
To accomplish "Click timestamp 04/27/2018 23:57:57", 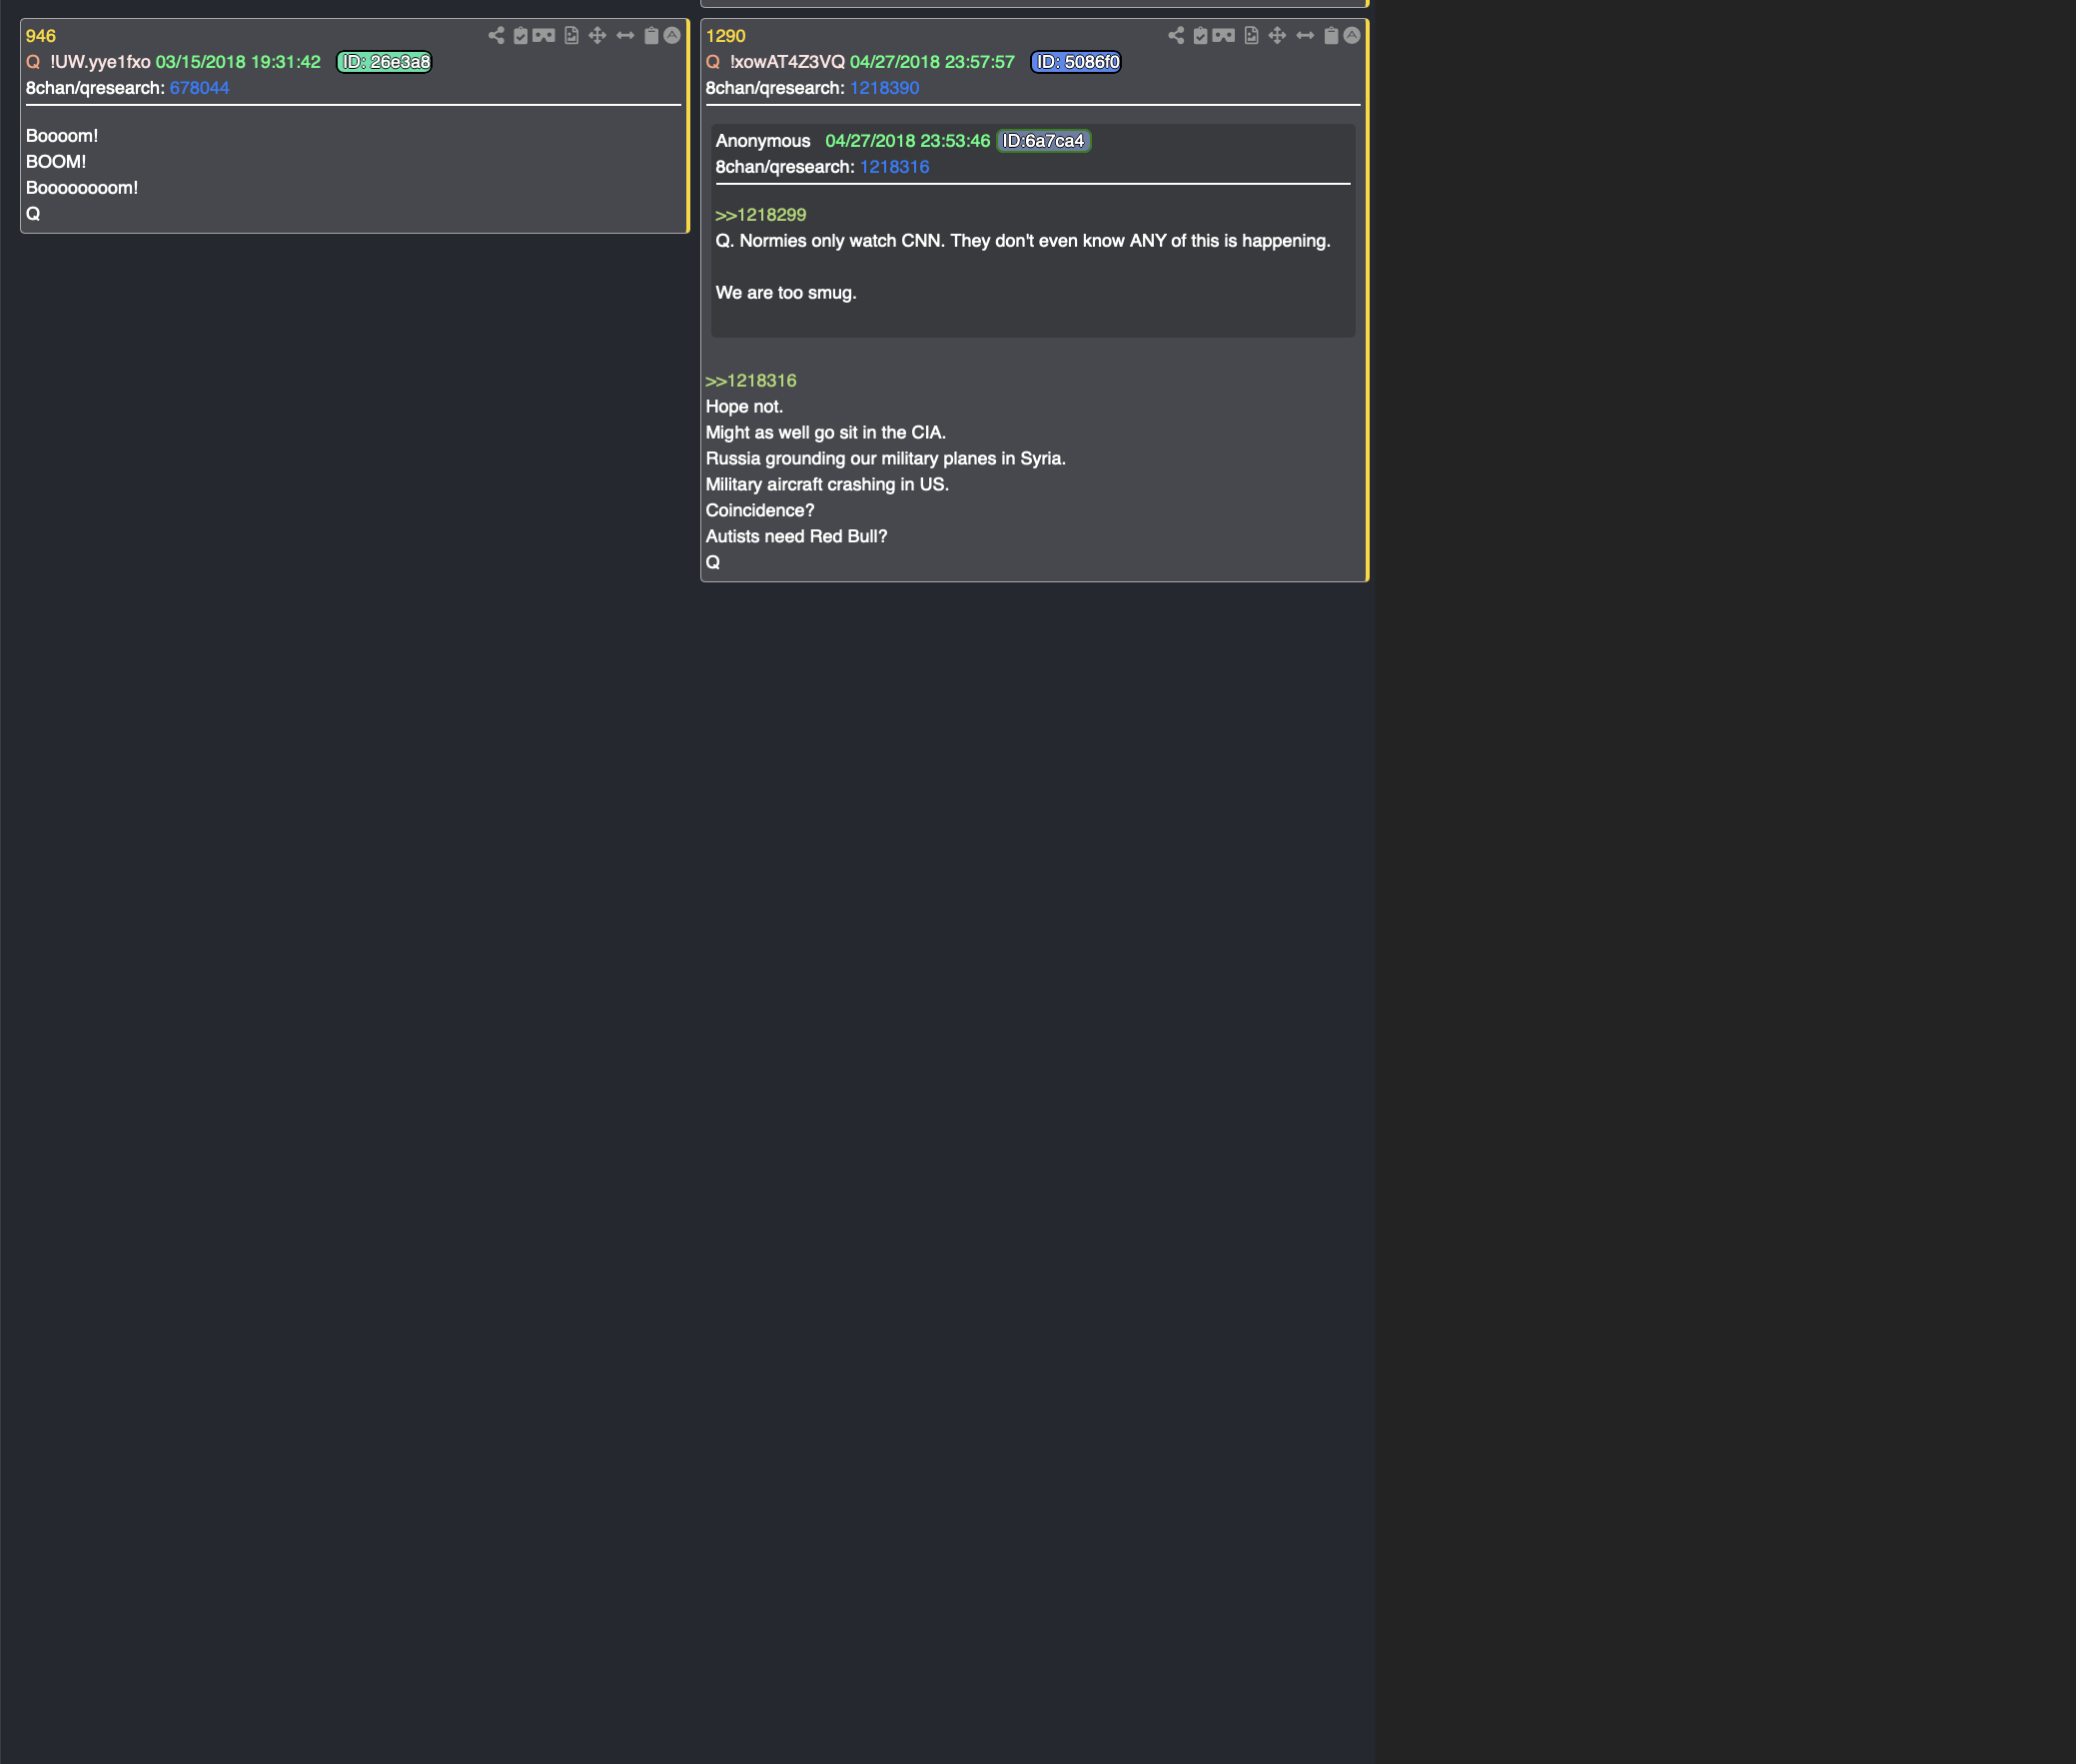I will 932,62.
